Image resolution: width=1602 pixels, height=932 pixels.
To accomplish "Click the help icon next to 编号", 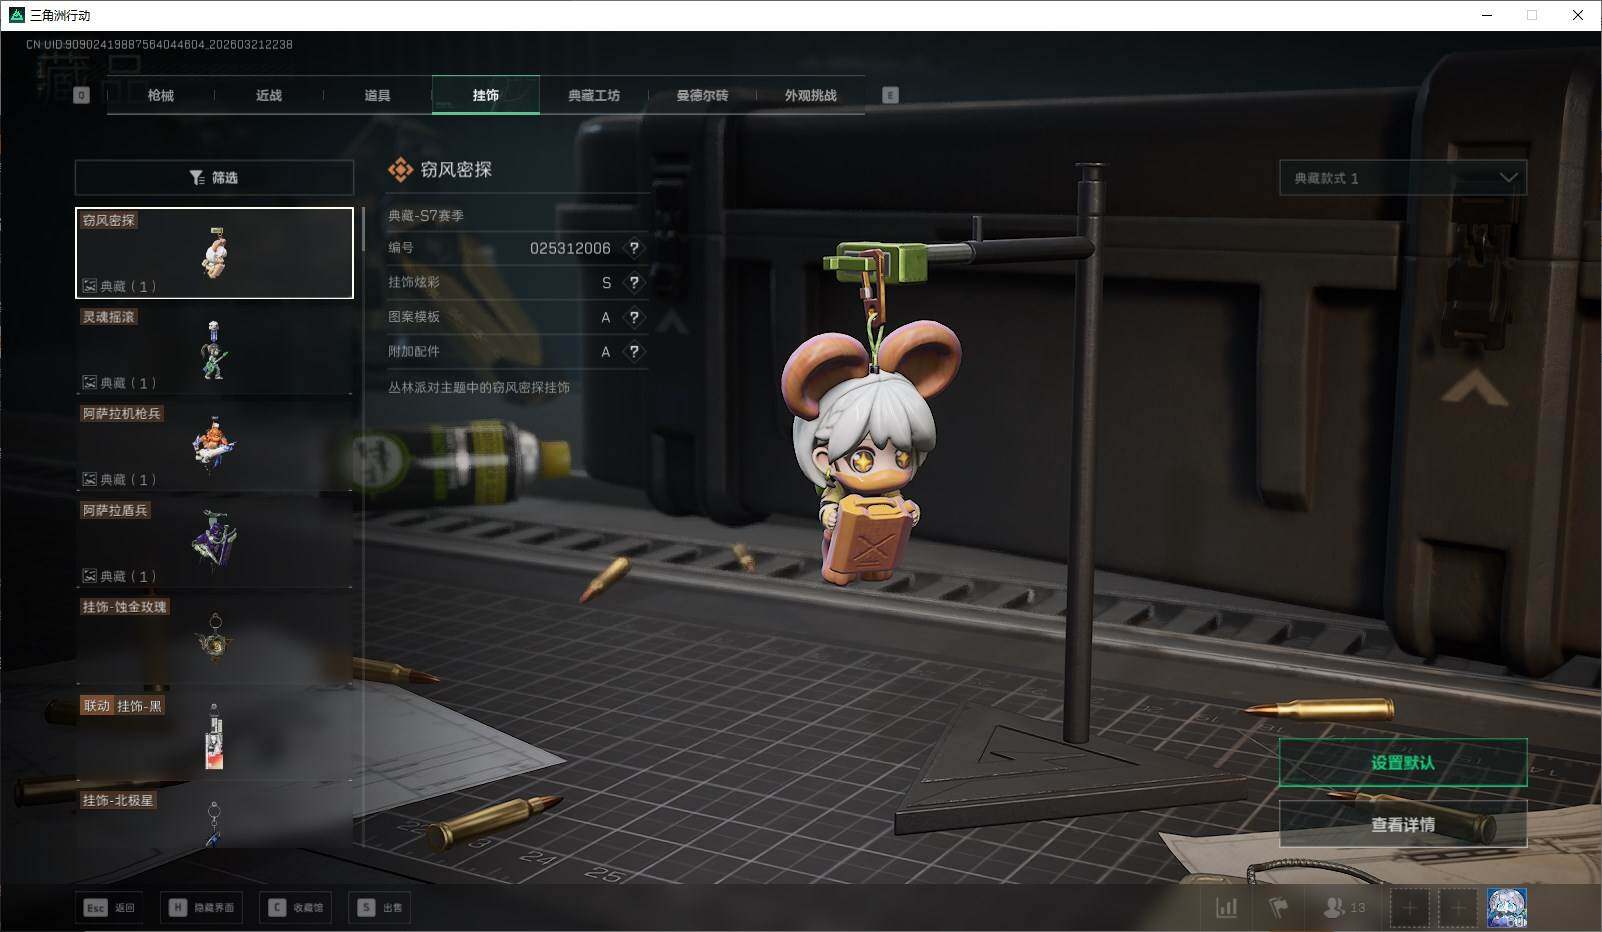I will pos(634,248).
